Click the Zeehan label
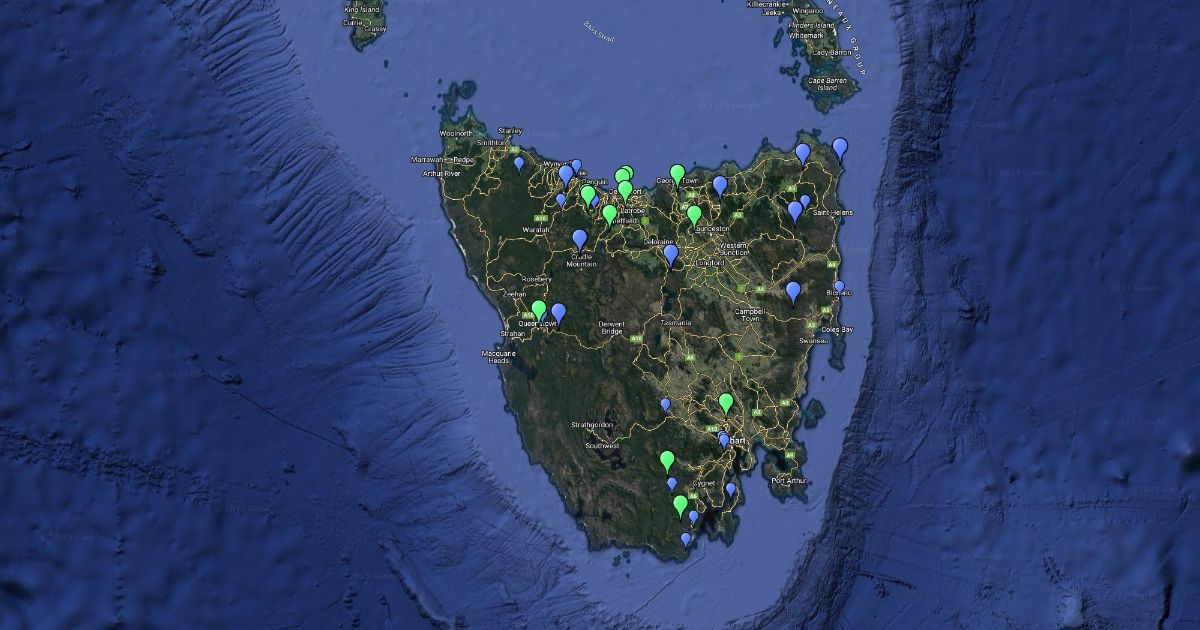Screen dimensions: 1200x630 [514, 294]
